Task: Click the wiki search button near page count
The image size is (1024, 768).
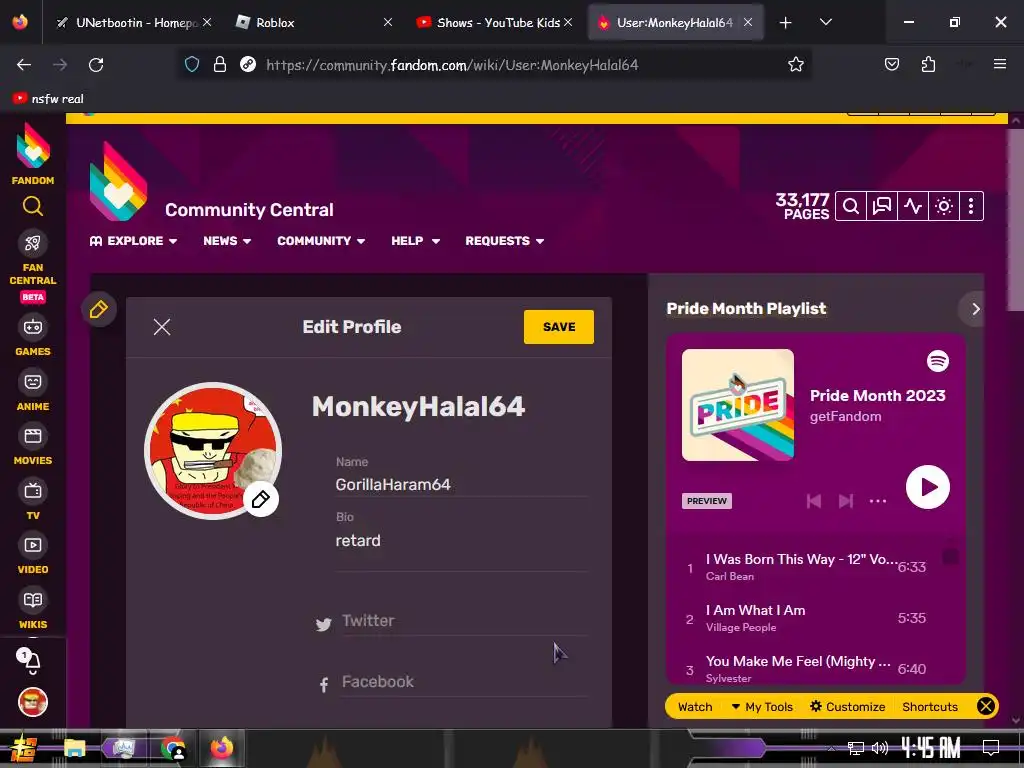Action: [851, 206]
